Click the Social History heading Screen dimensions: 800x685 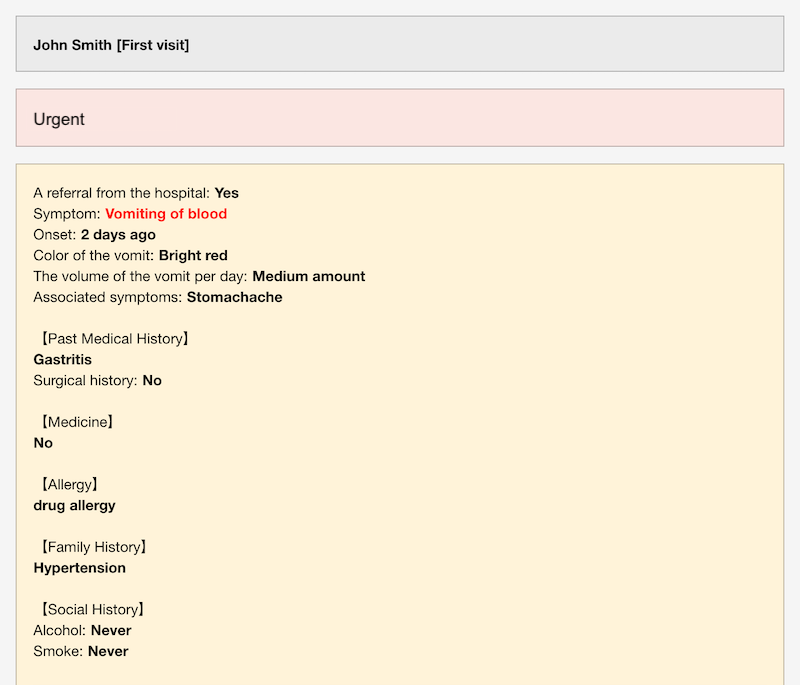click(92, 609)
